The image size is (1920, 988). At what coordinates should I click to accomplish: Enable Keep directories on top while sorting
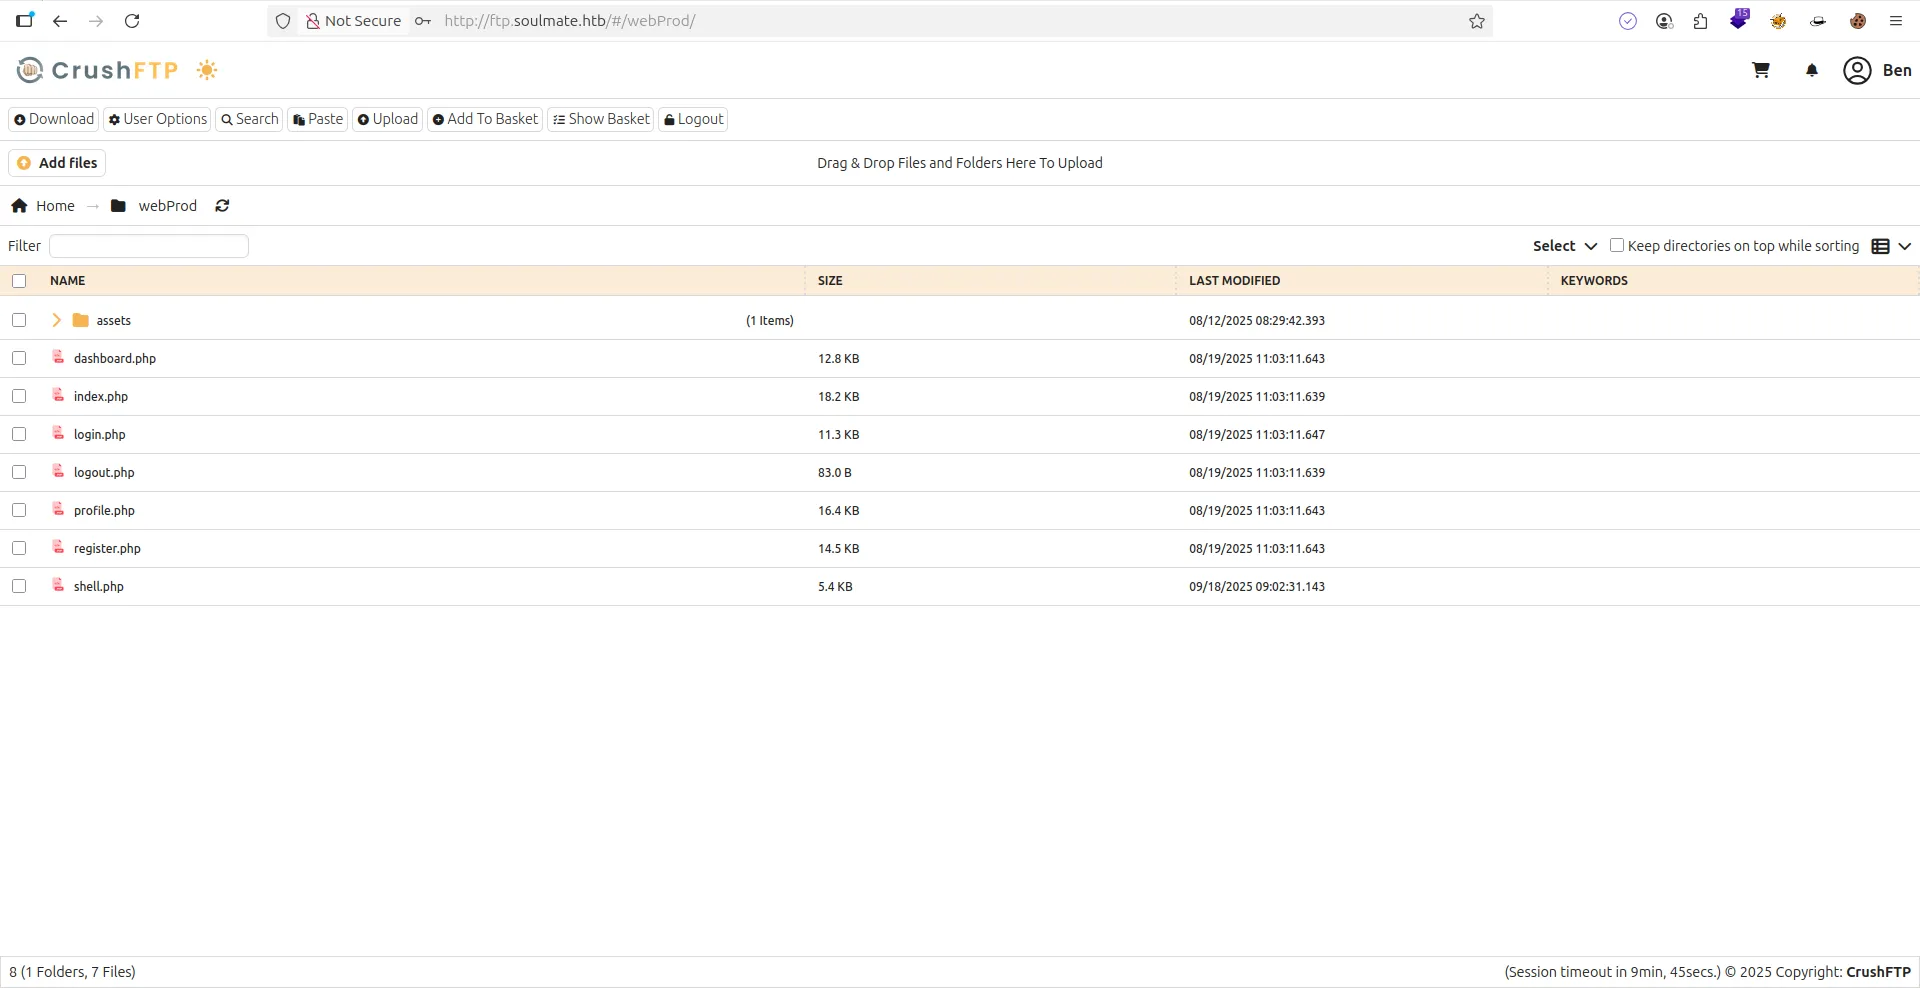pos(1616,245)
